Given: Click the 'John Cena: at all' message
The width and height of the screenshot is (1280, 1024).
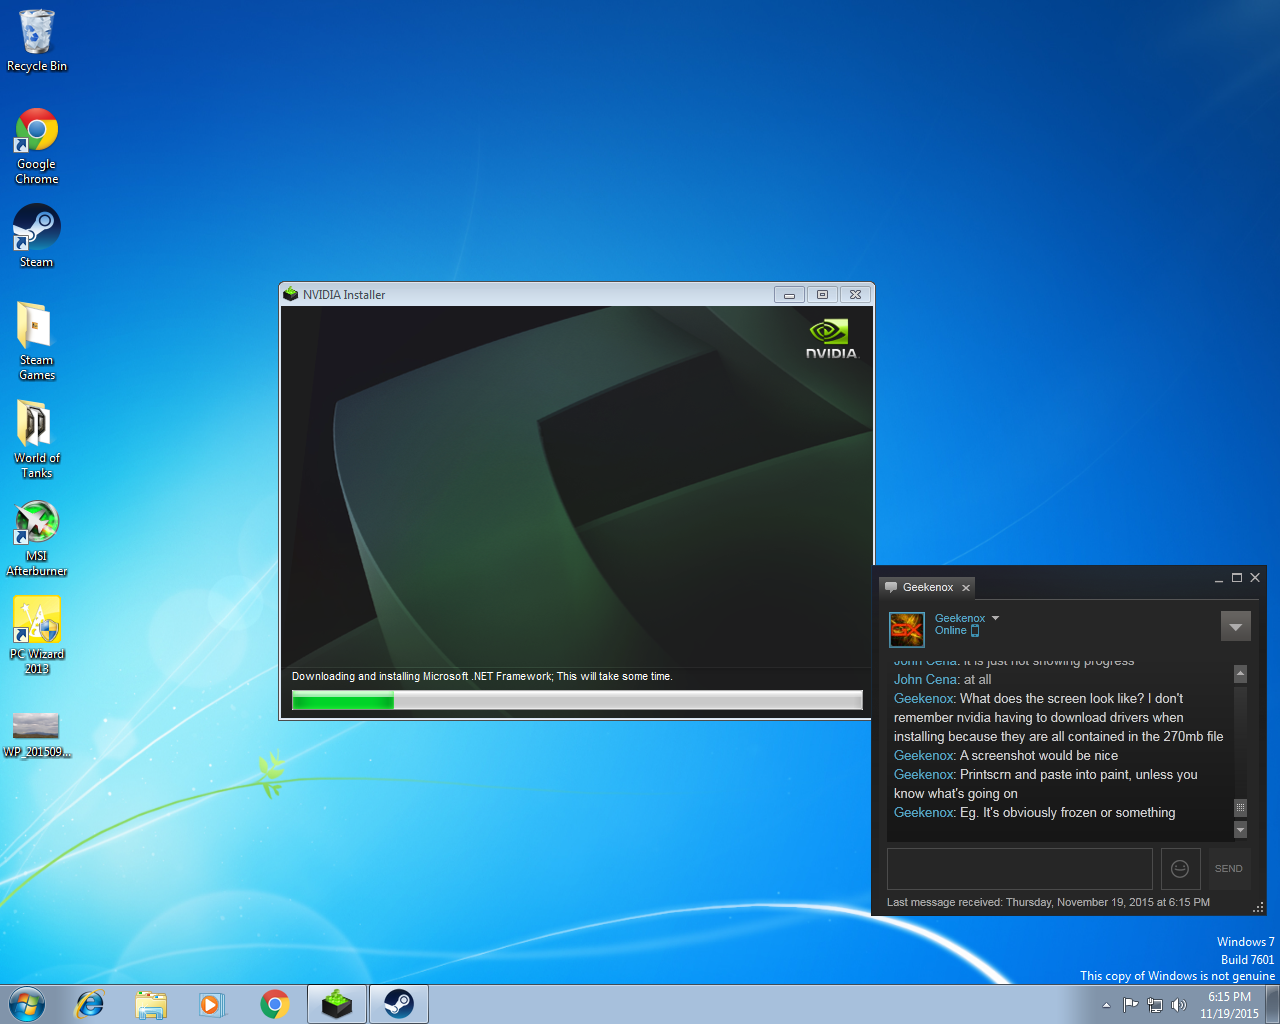Looking at the screenshot, I should click(942, 680).
